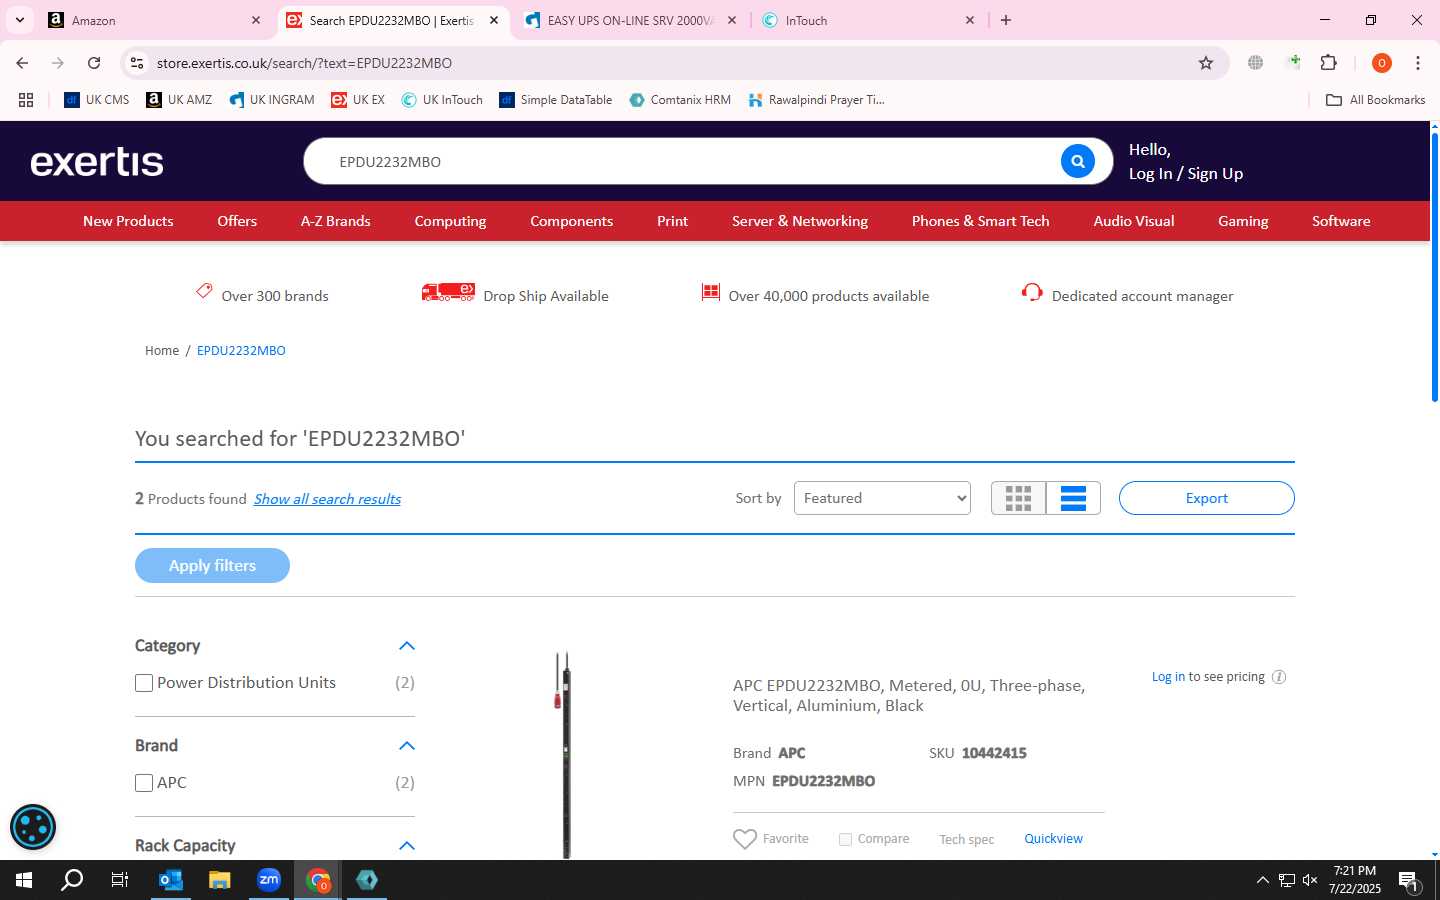This screenshot has height=900, width=1440.
Task: Open Windows taskbar search
Action: [72, 880]
